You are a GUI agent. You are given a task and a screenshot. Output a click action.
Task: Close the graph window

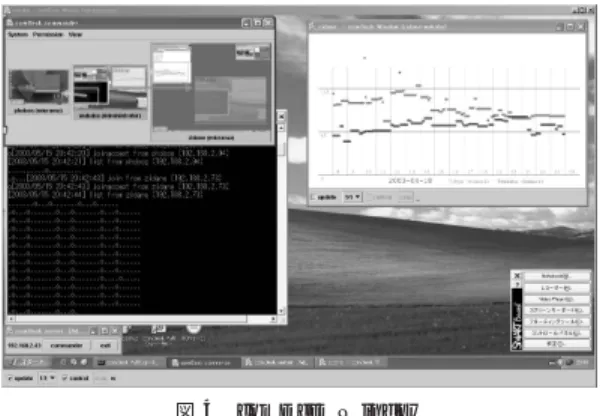tap(581, 27)
